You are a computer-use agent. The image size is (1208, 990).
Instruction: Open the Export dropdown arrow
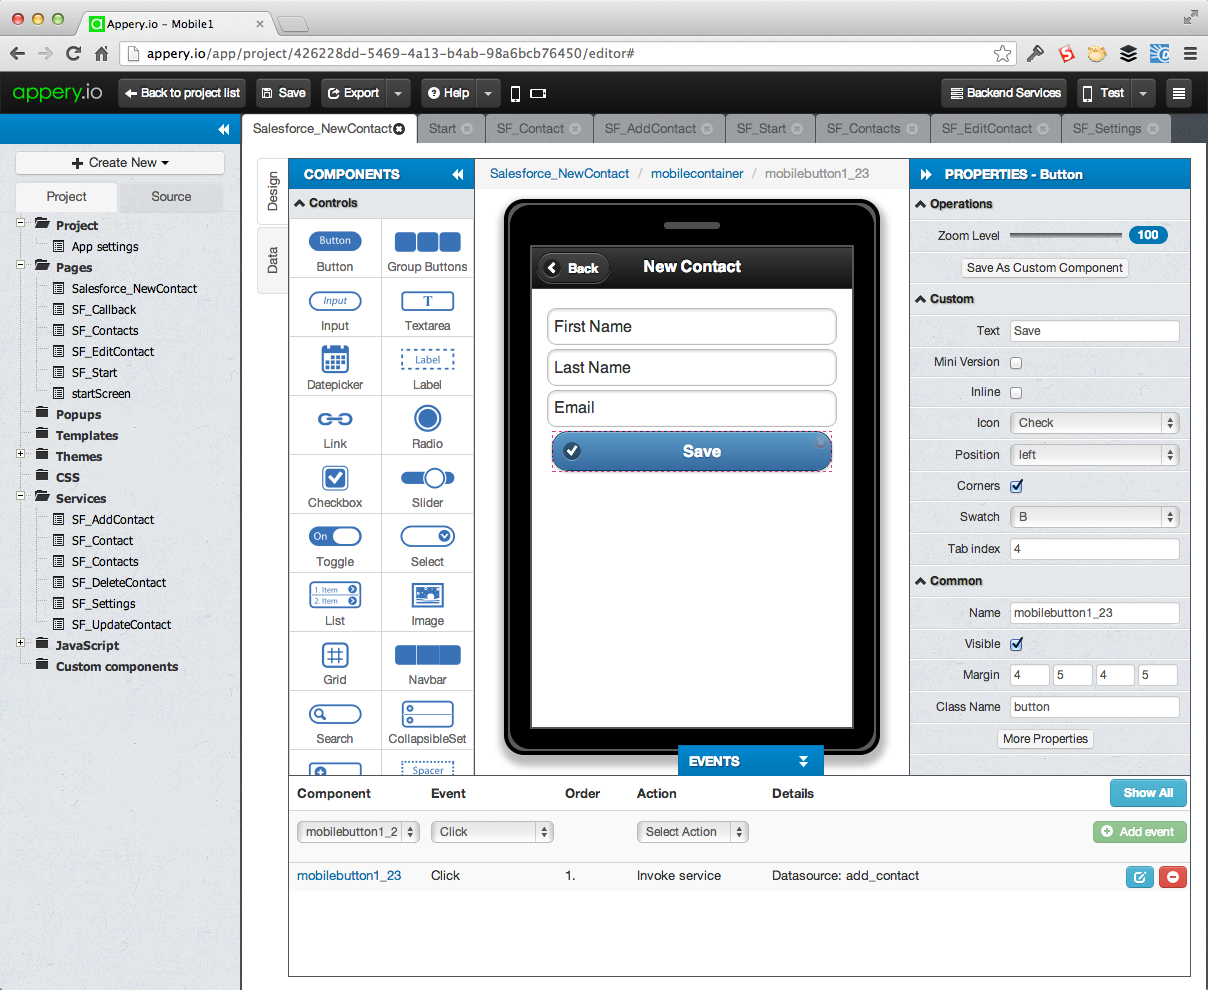click(x=398, y=93)
